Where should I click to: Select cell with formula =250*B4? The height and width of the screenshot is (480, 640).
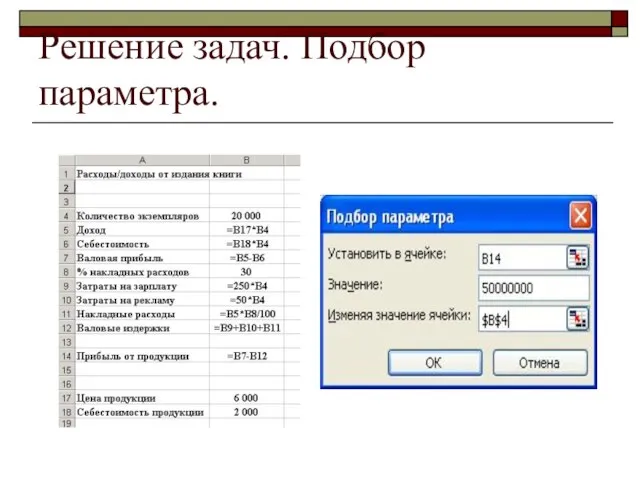(x=247, y=286)
